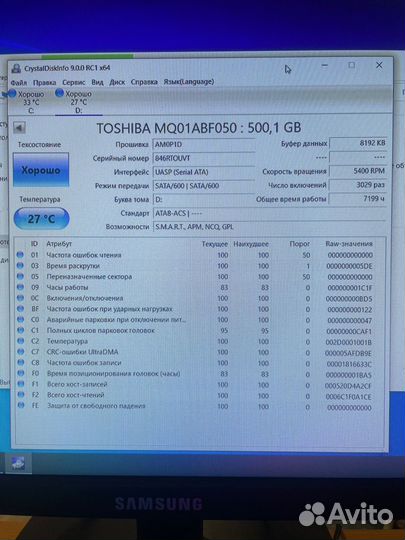Click the Raw-значения column header
Screen dimensions: 405x540
click(349, 244)
